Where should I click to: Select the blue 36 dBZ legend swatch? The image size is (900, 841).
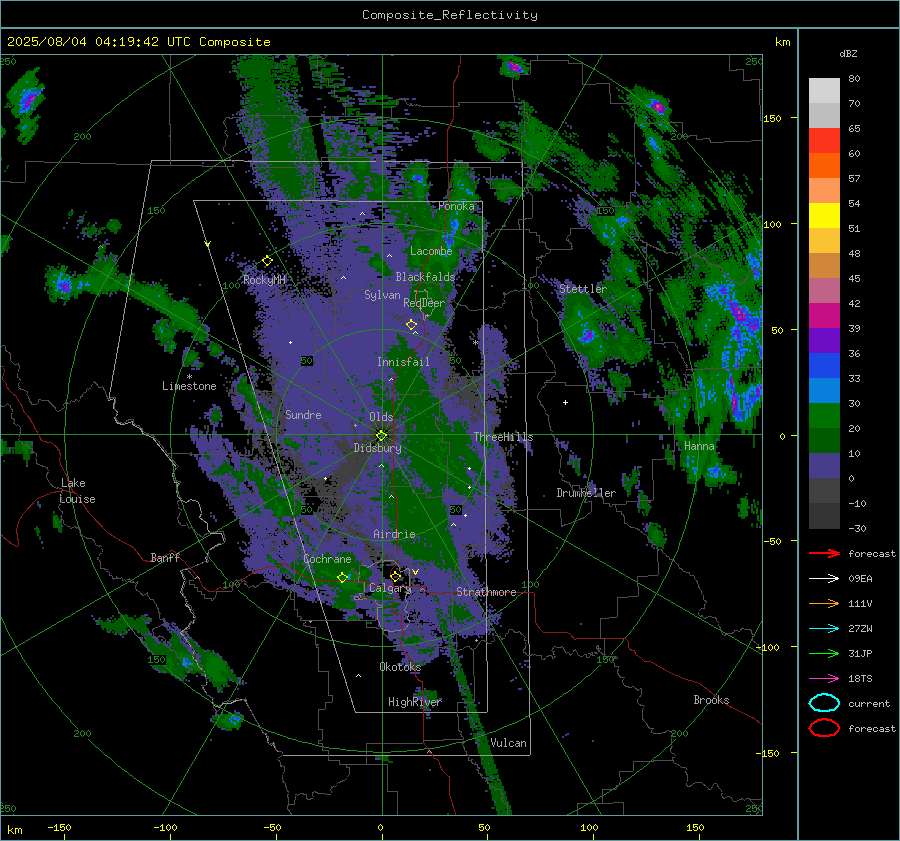click(824, 365)
